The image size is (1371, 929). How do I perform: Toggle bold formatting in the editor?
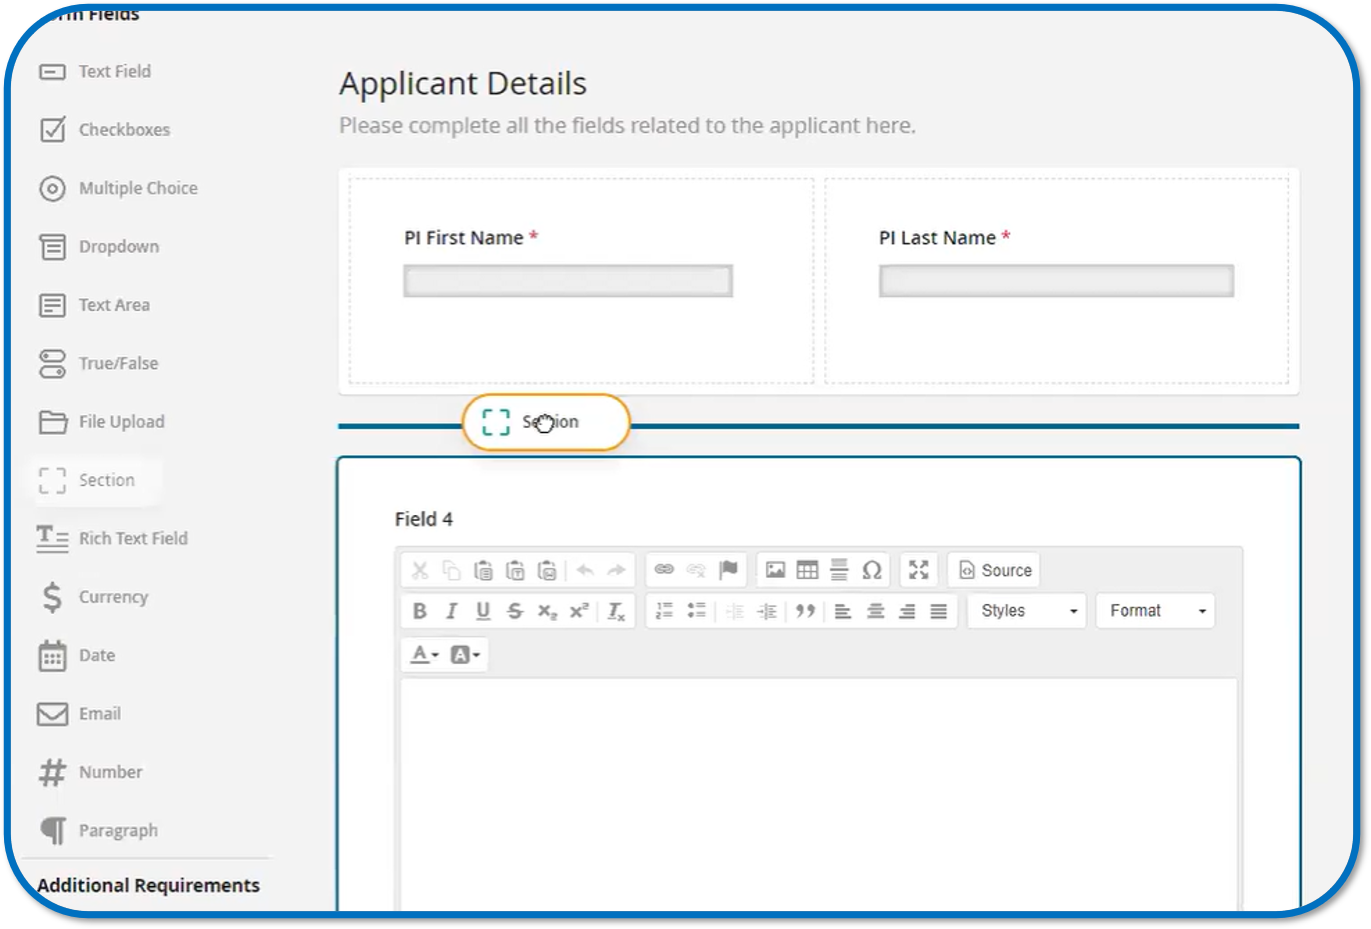click(420, 611)
